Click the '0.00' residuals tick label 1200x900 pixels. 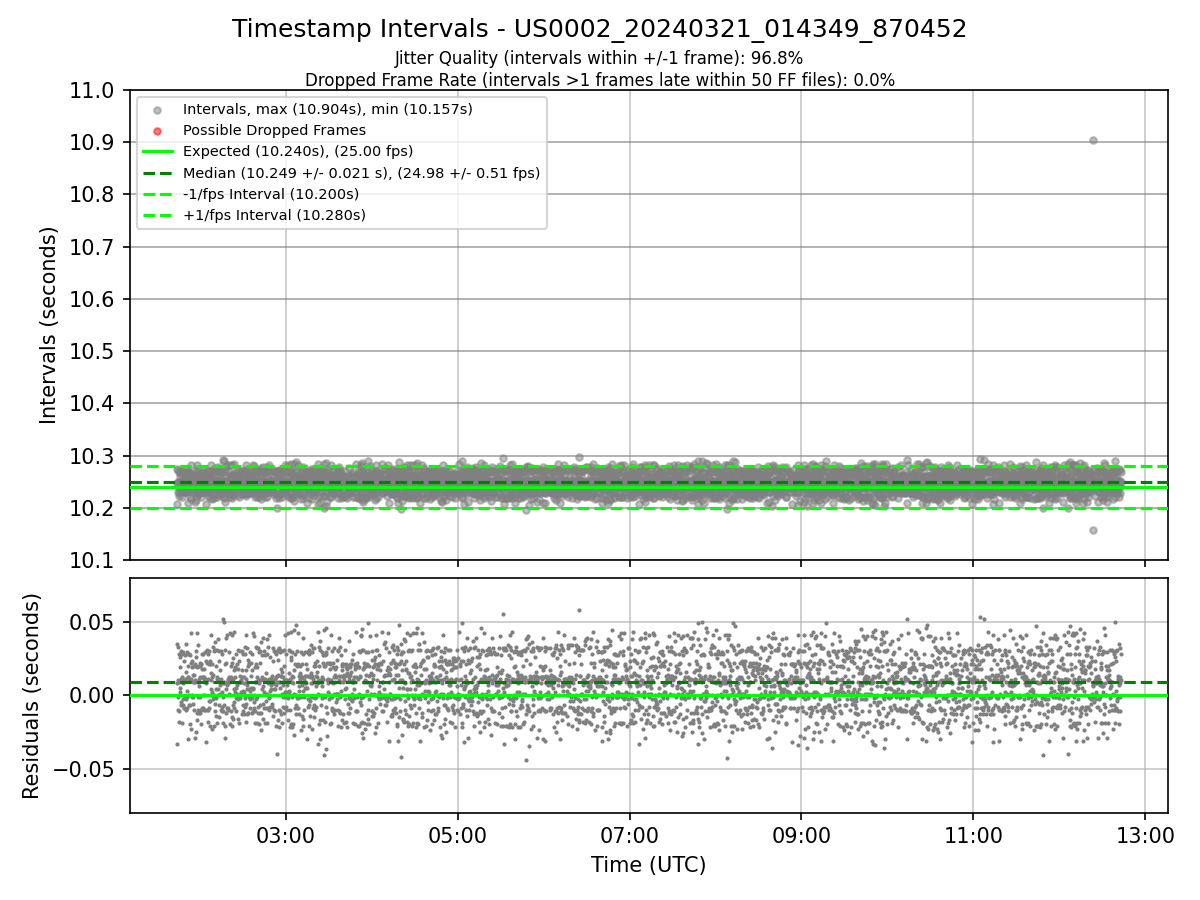[93, 695]
